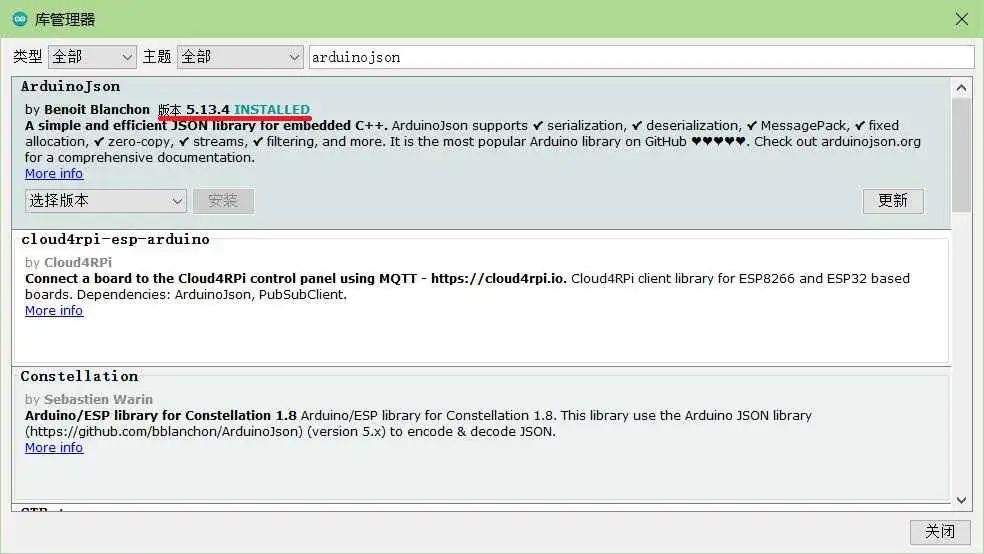This screenshot has height=554, width=984.
Task: Click the 主题 label
Action: tap(157, 57)
